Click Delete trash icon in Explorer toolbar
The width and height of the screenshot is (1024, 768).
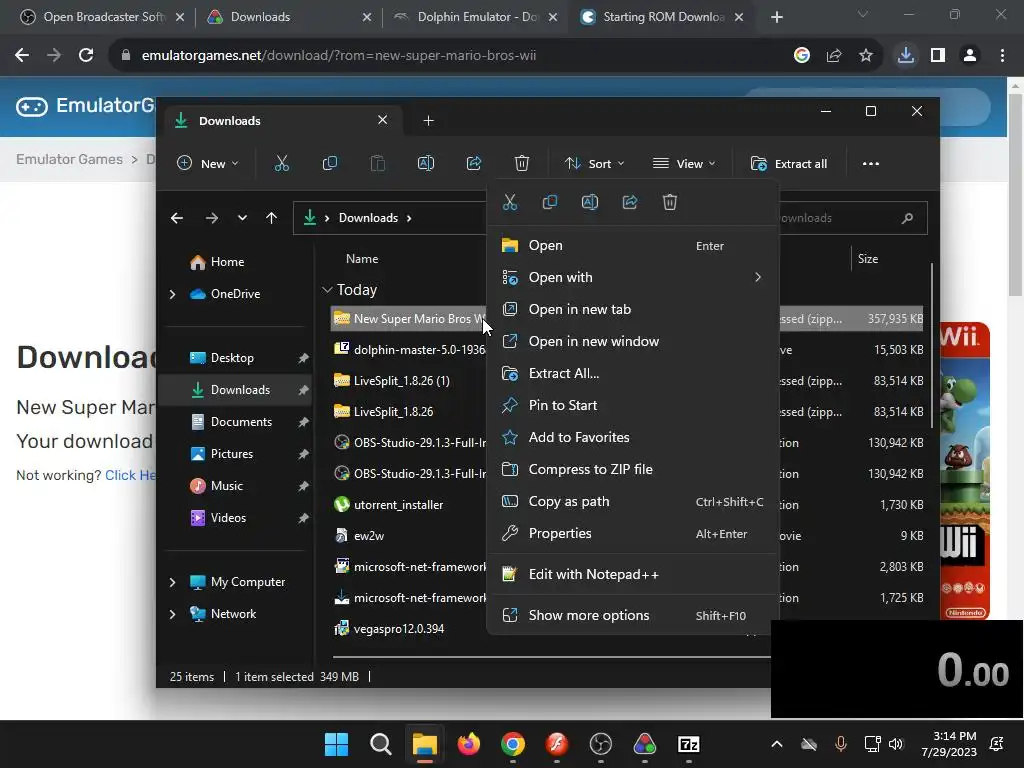(x=522, y=163)
